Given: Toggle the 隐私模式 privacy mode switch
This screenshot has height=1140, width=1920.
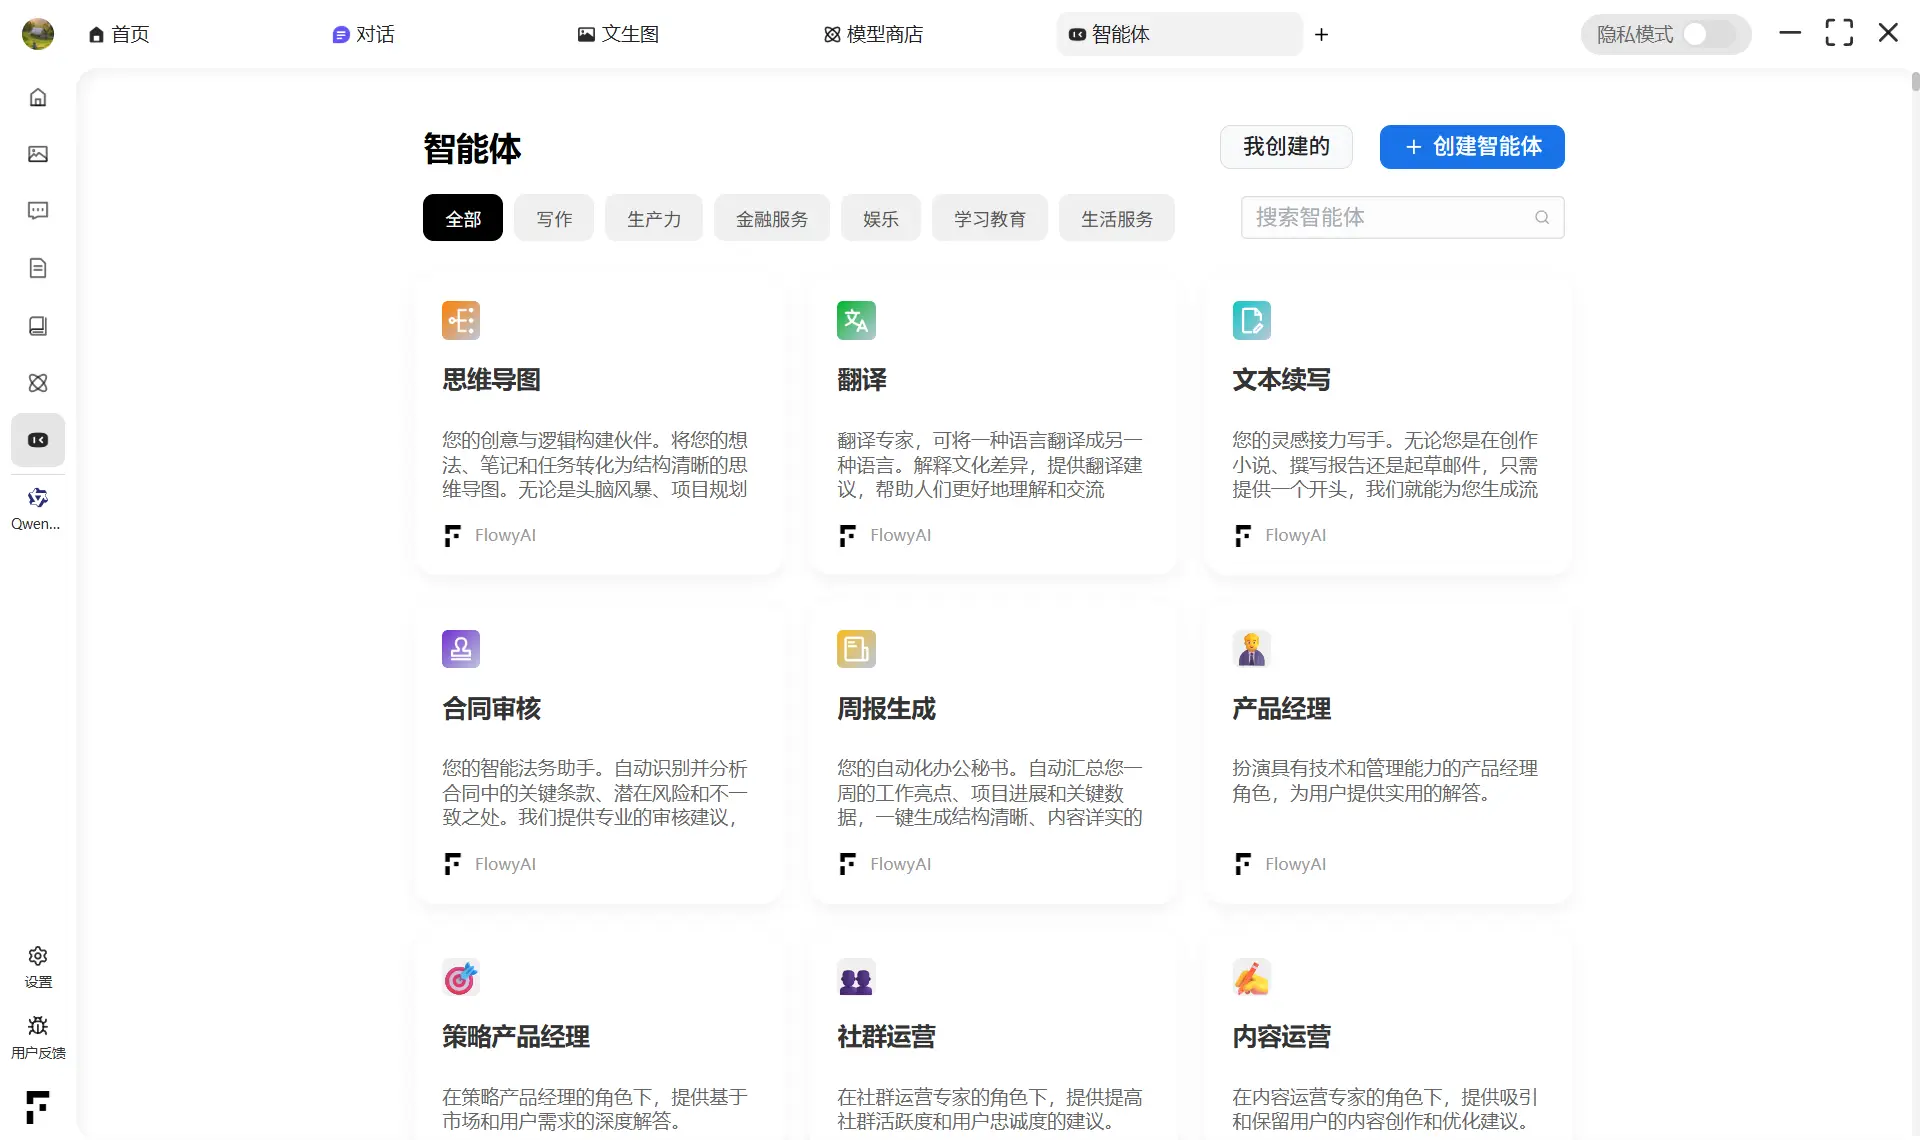Looking at the screenshot, I should pos(1707,34).
